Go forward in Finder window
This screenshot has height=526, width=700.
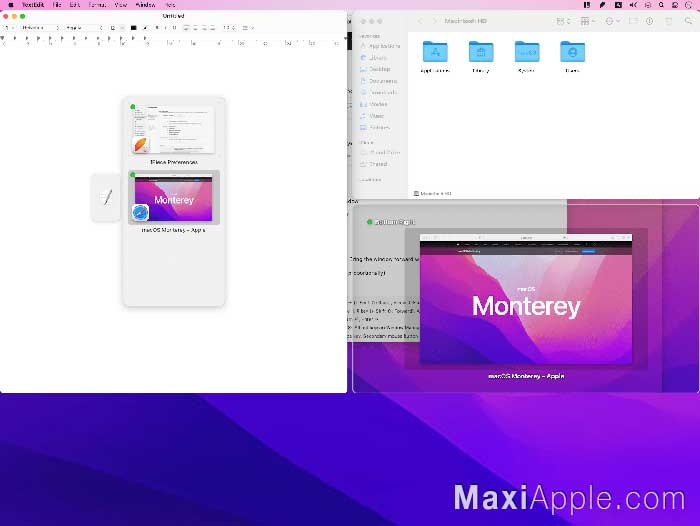click(x=434, y=21)
